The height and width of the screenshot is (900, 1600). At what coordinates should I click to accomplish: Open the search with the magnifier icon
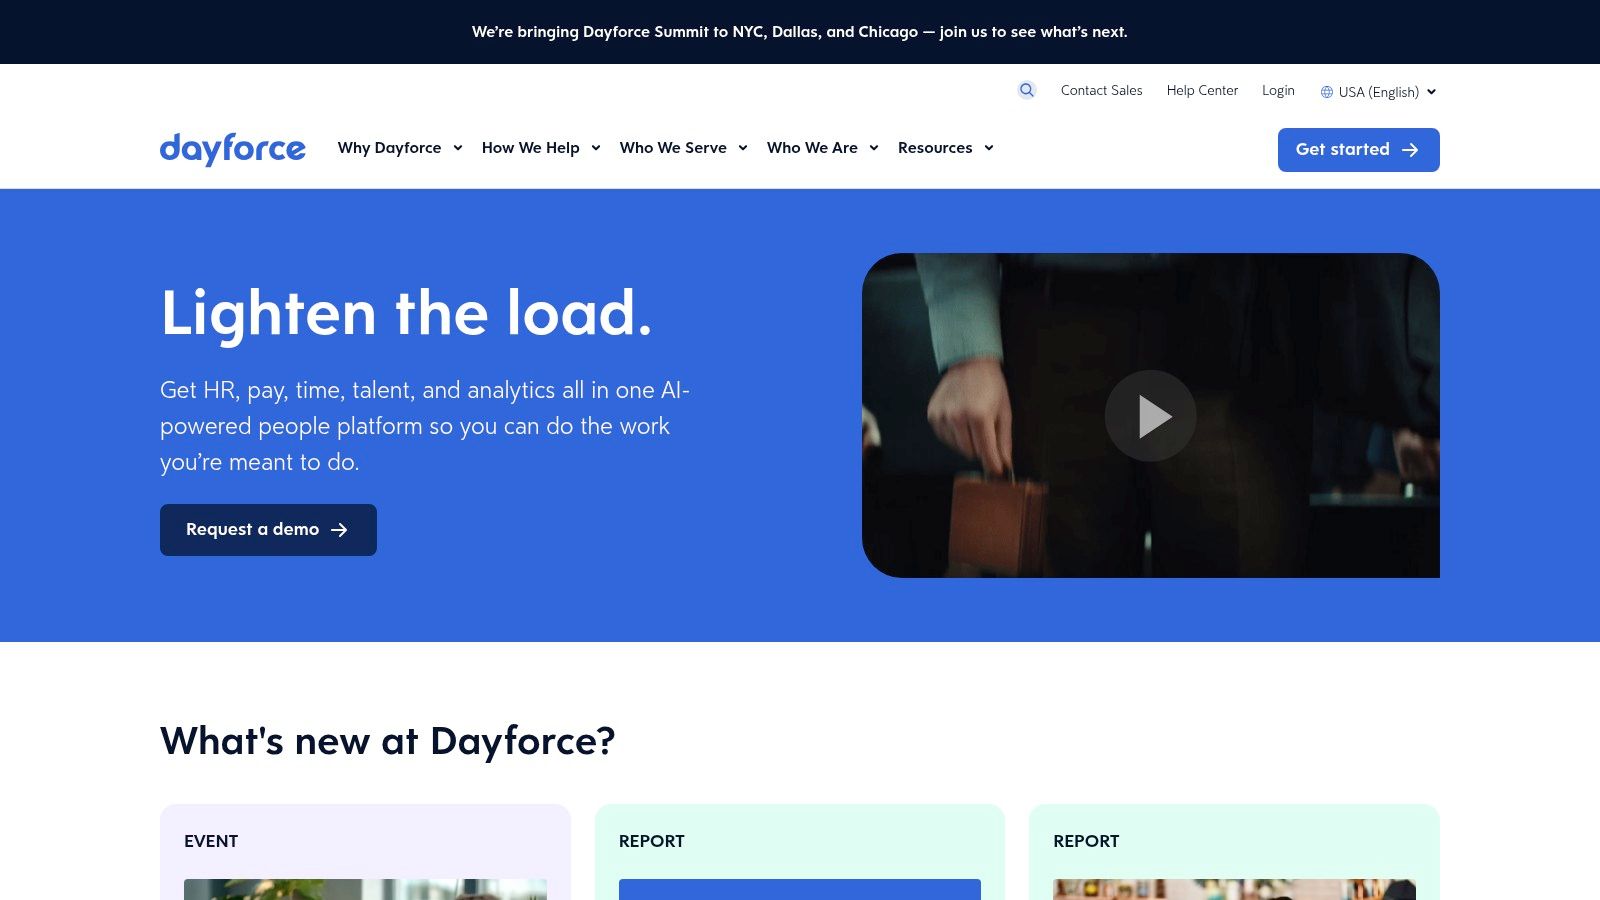tap(1026, 90)
